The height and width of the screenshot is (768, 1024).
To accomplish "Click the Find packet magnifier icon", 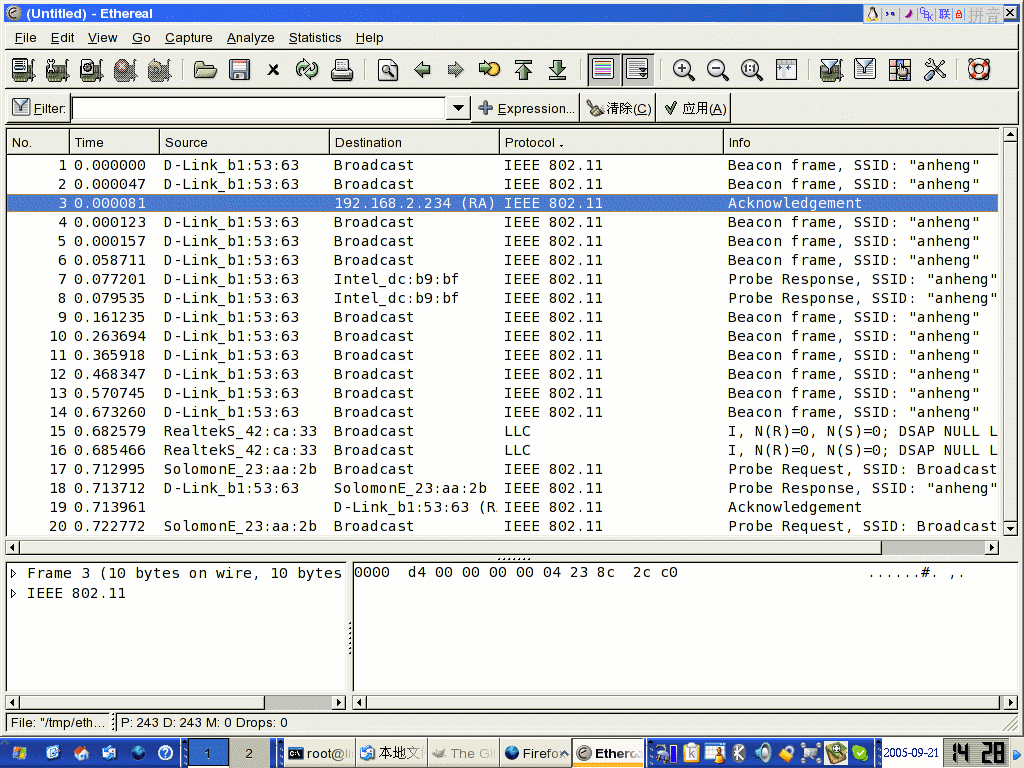I will pyautogui.click(x=388, y=70).
